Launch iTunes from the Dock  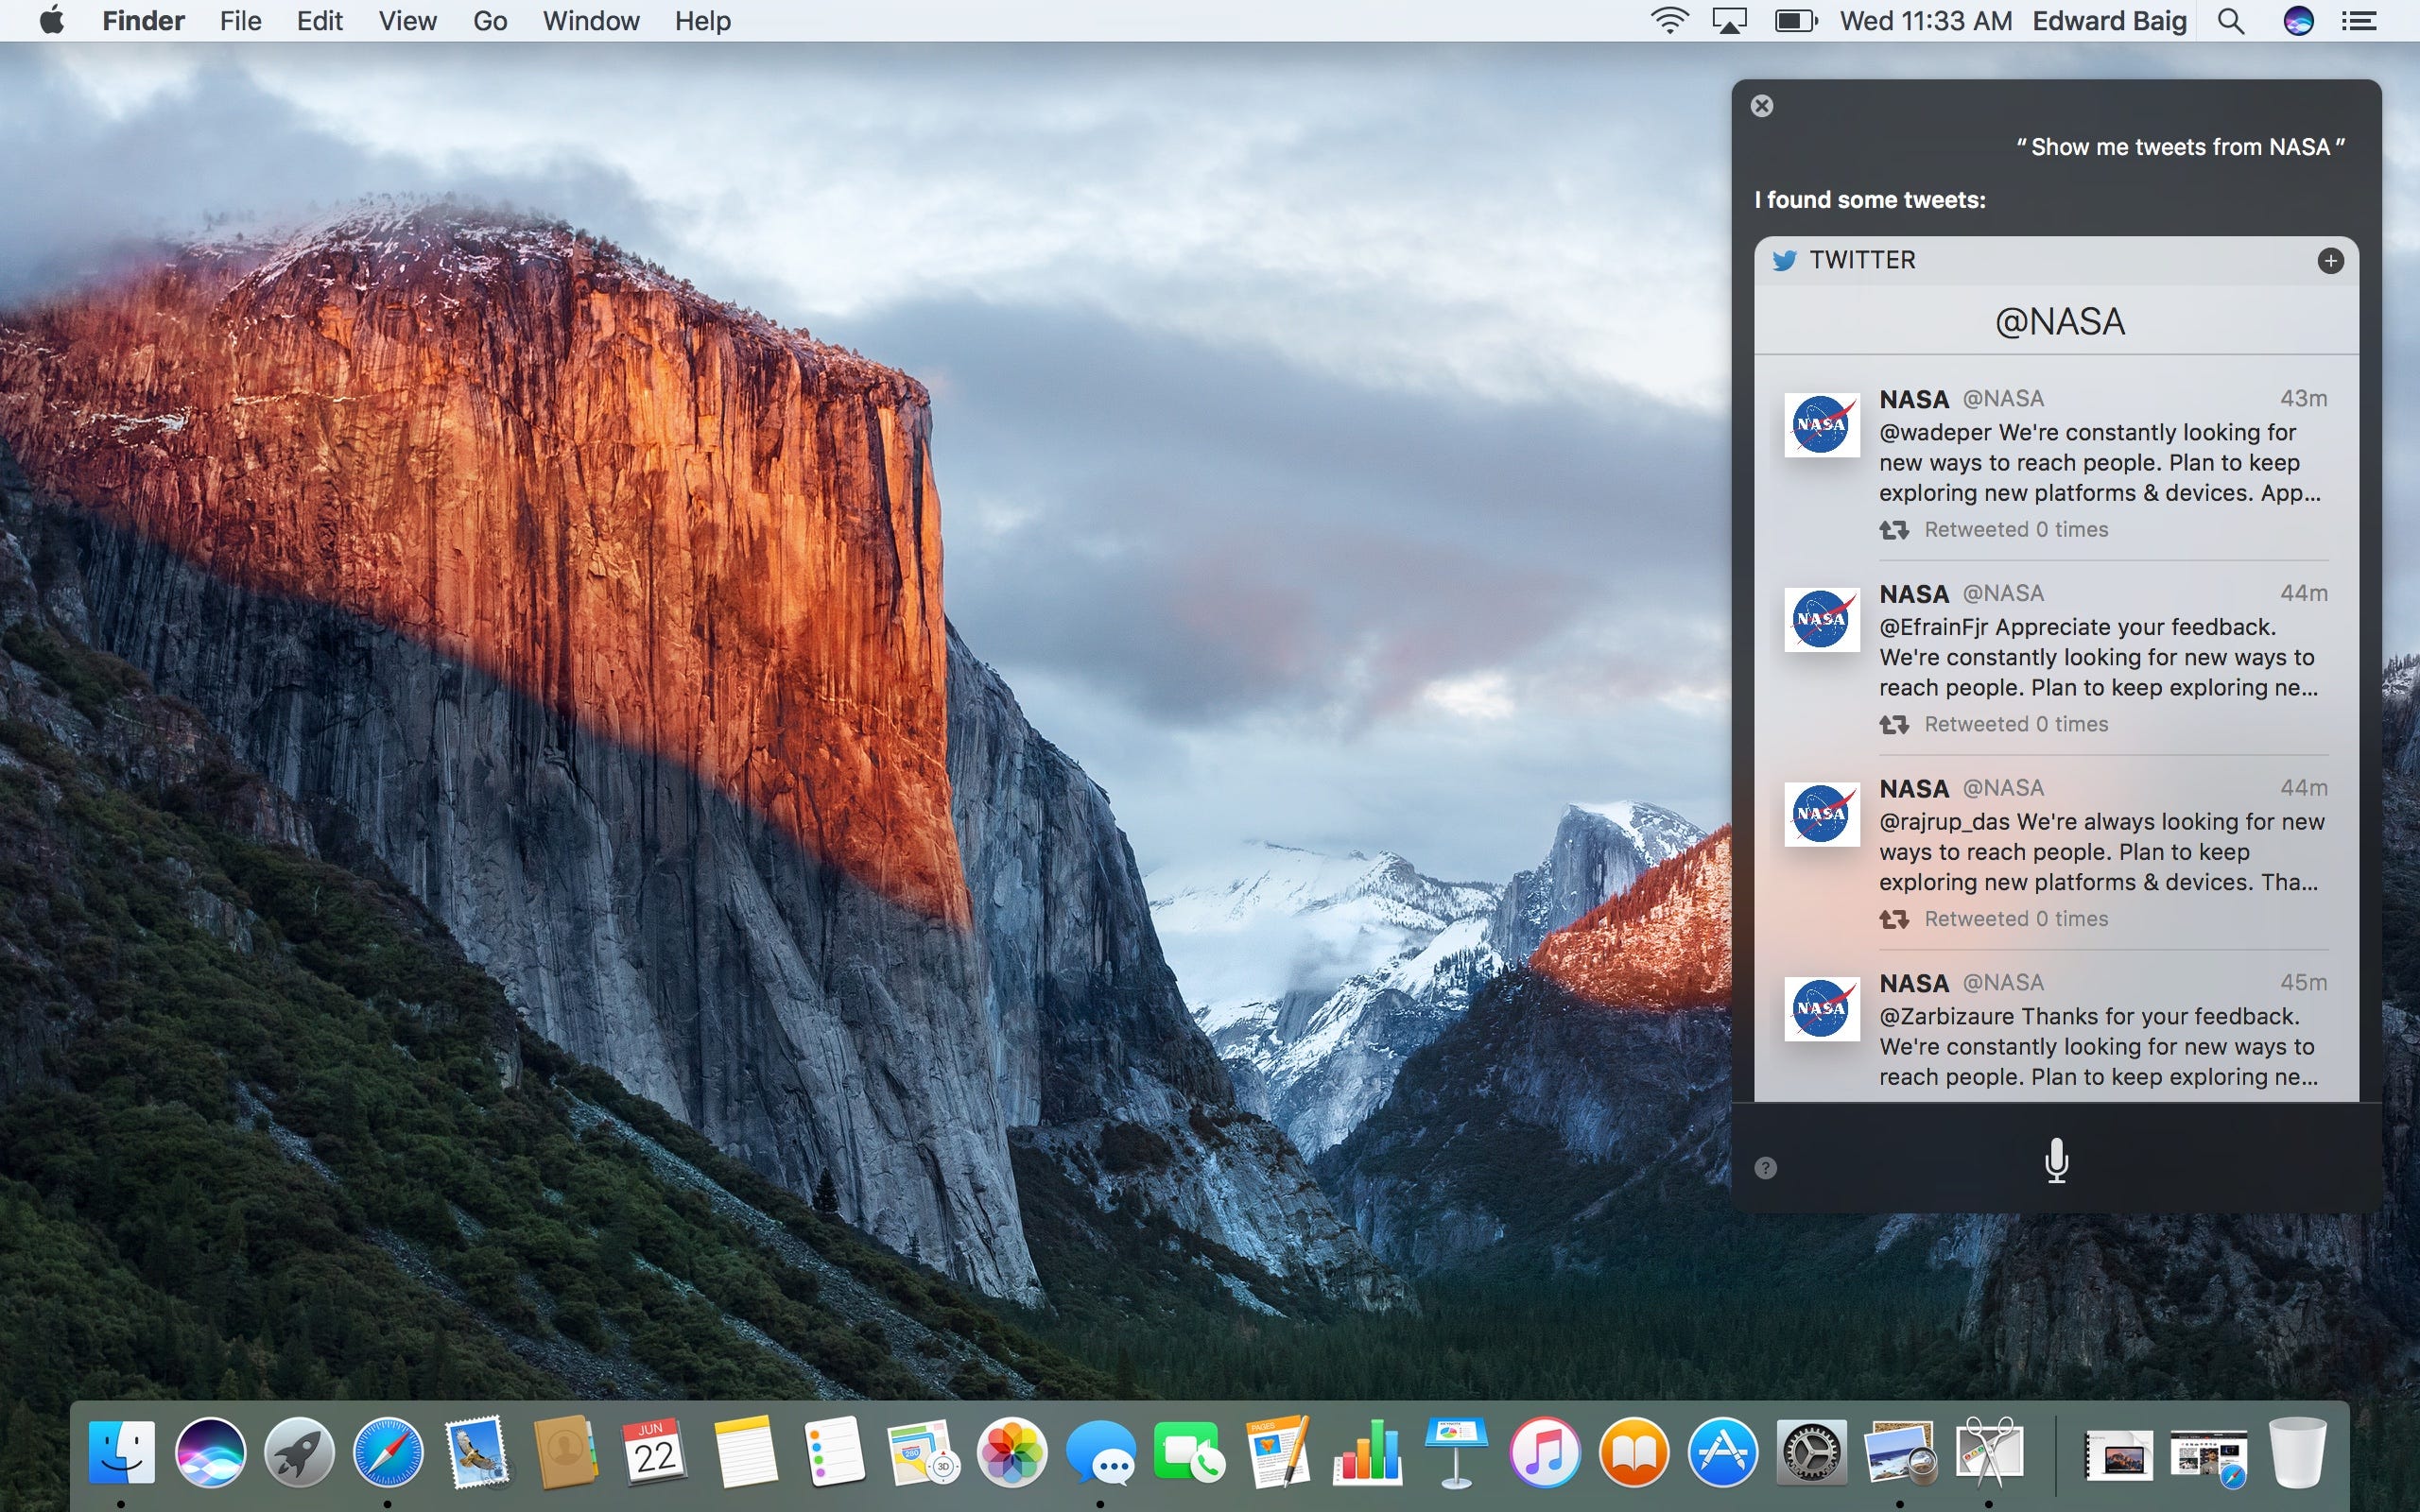point(1545,1452)
